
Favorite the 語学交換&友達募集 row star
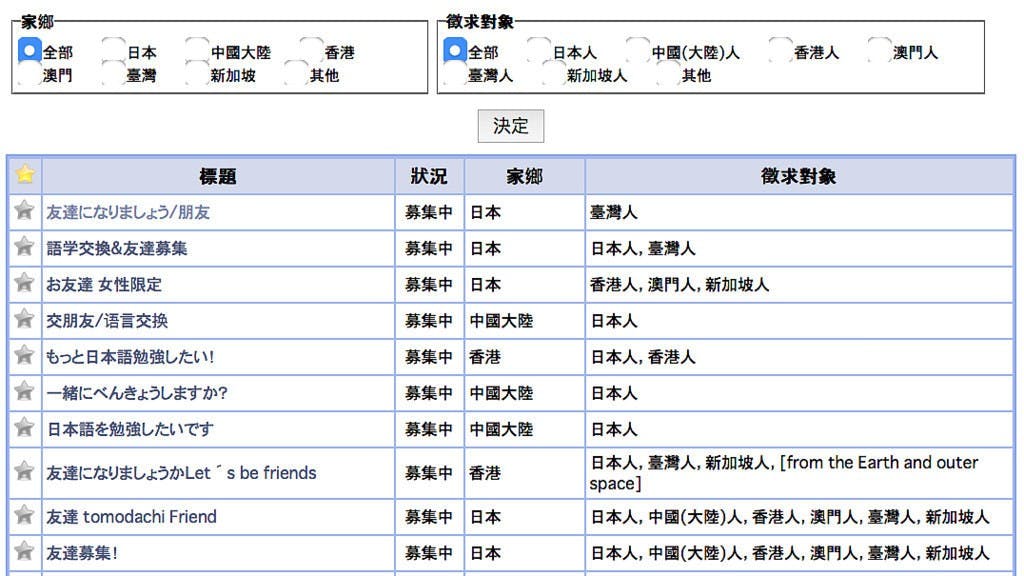25,247
